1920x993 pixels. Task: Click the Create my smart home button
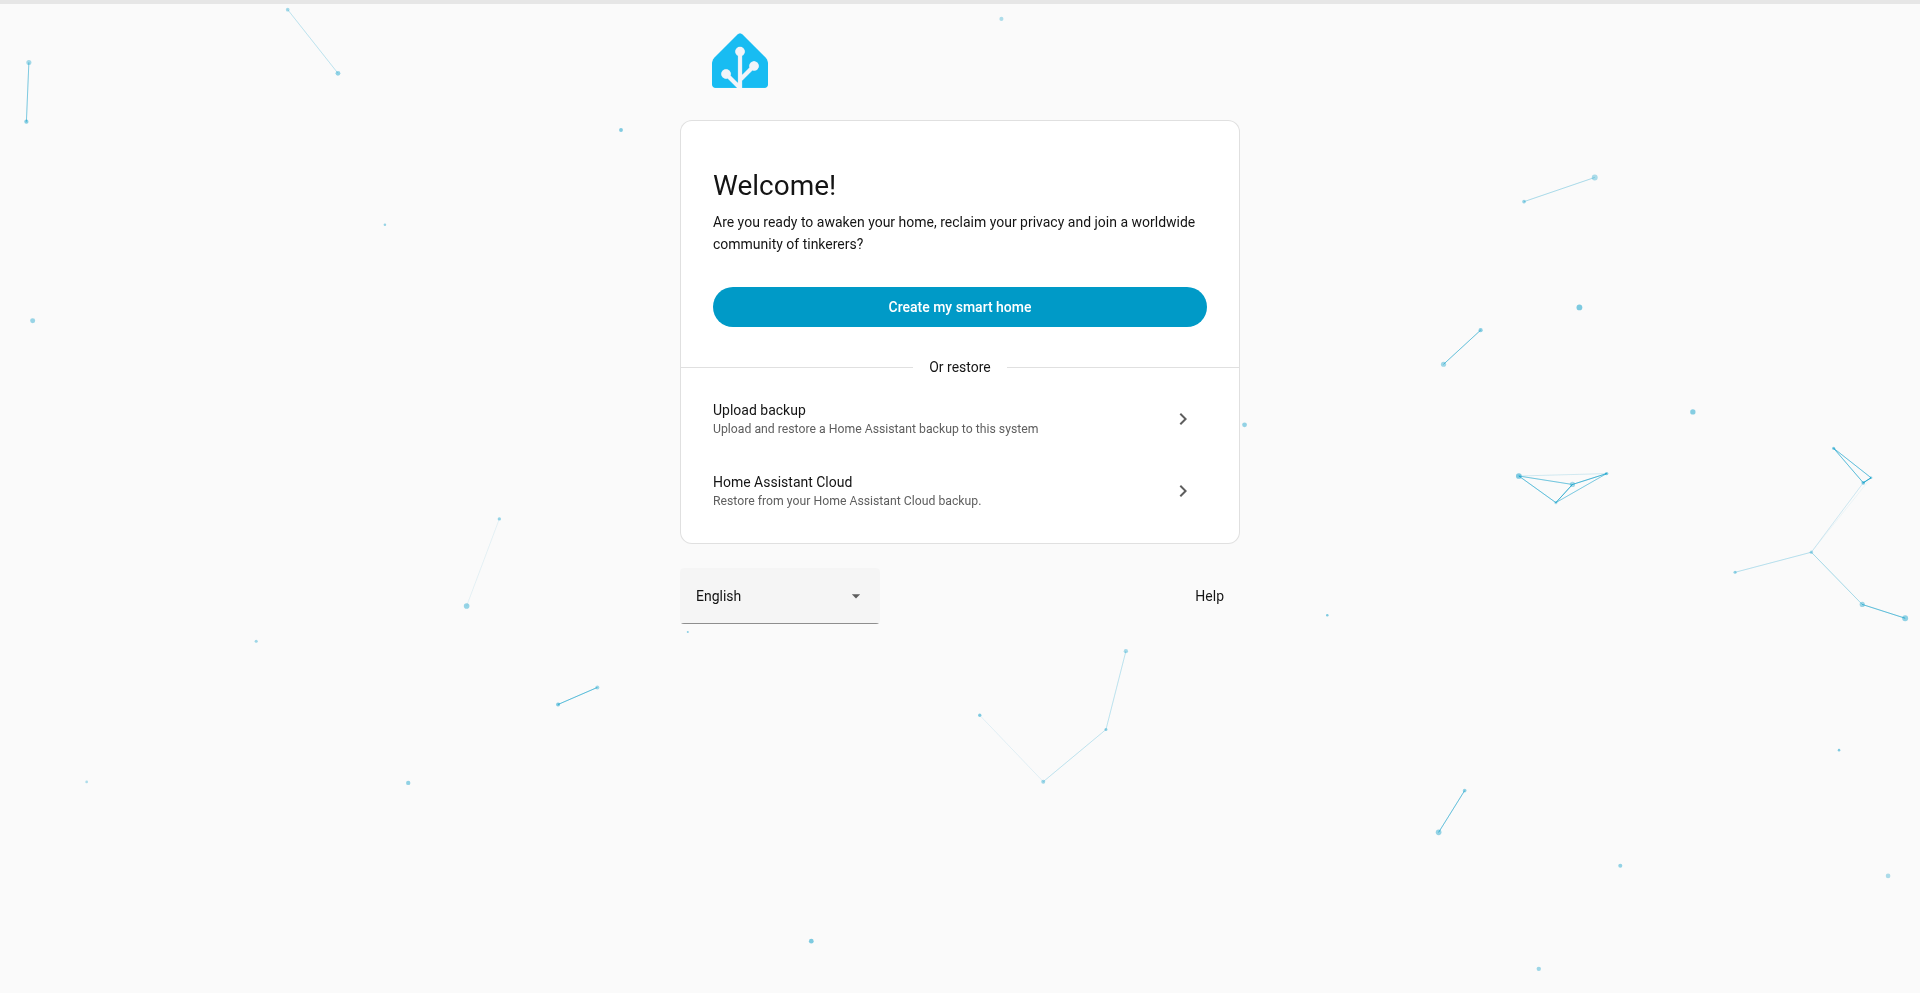tap(959, 307)
